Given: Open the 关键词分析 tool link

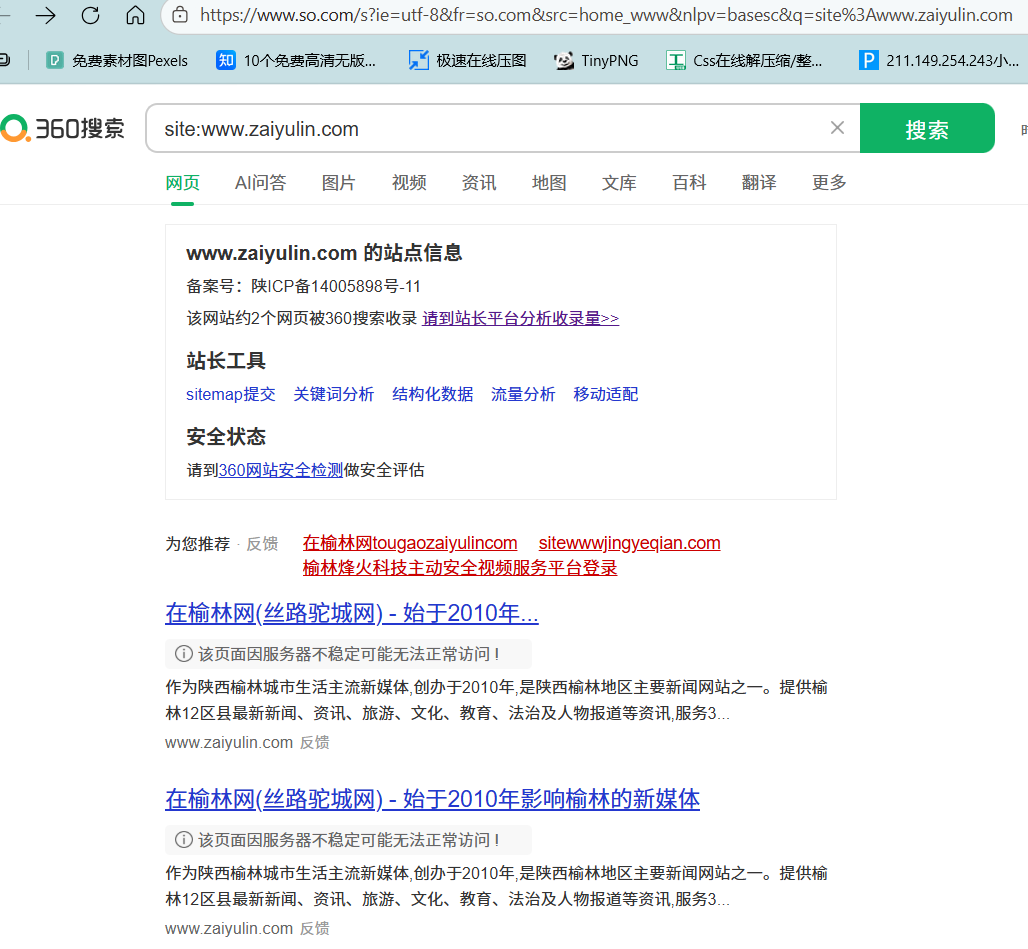Looking at the screenshot, I should coord(334,394).
